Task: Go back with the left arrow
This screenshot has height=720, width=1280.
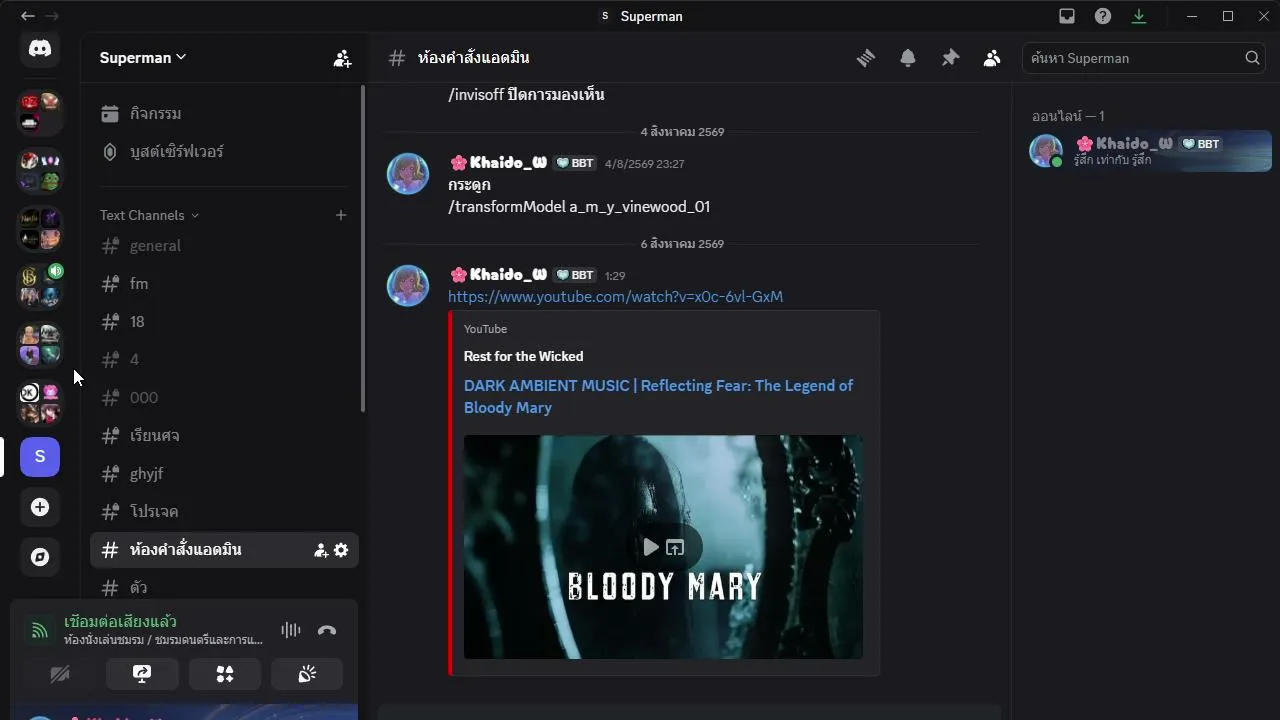Action: [x=27, y=16]
